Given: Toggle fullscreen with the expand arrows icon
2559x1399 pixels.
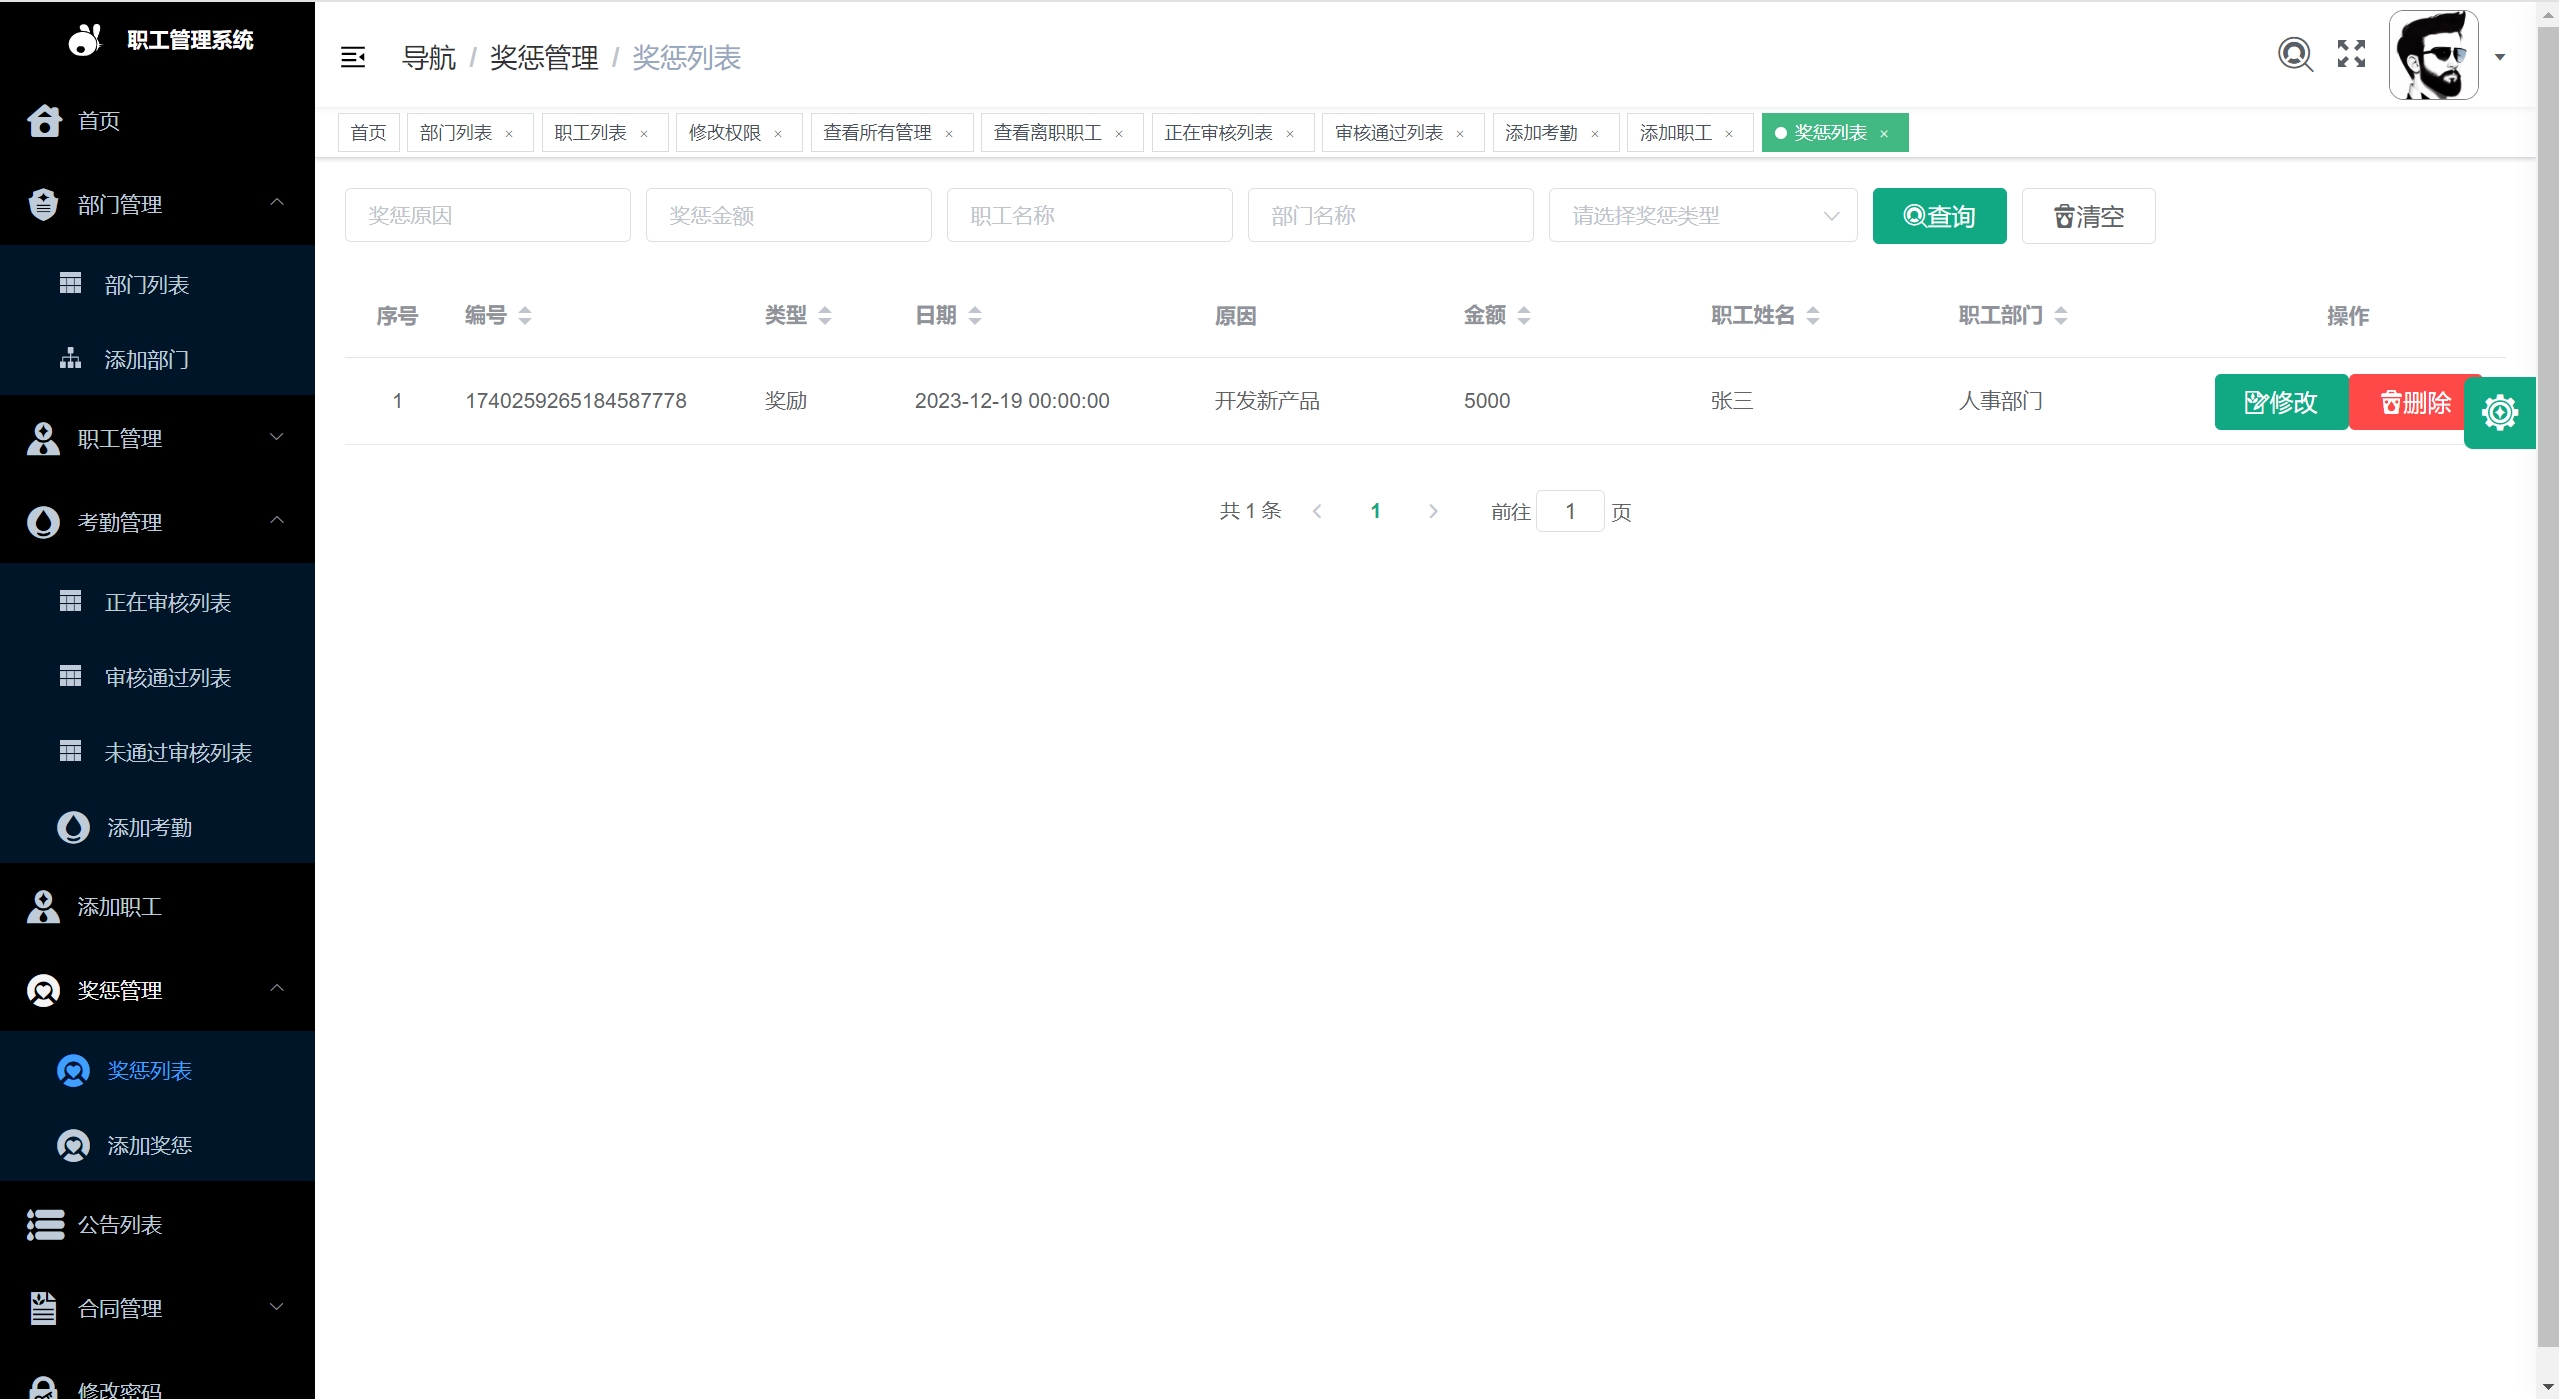Looking at the screenshot, I should click(2351, 54).
